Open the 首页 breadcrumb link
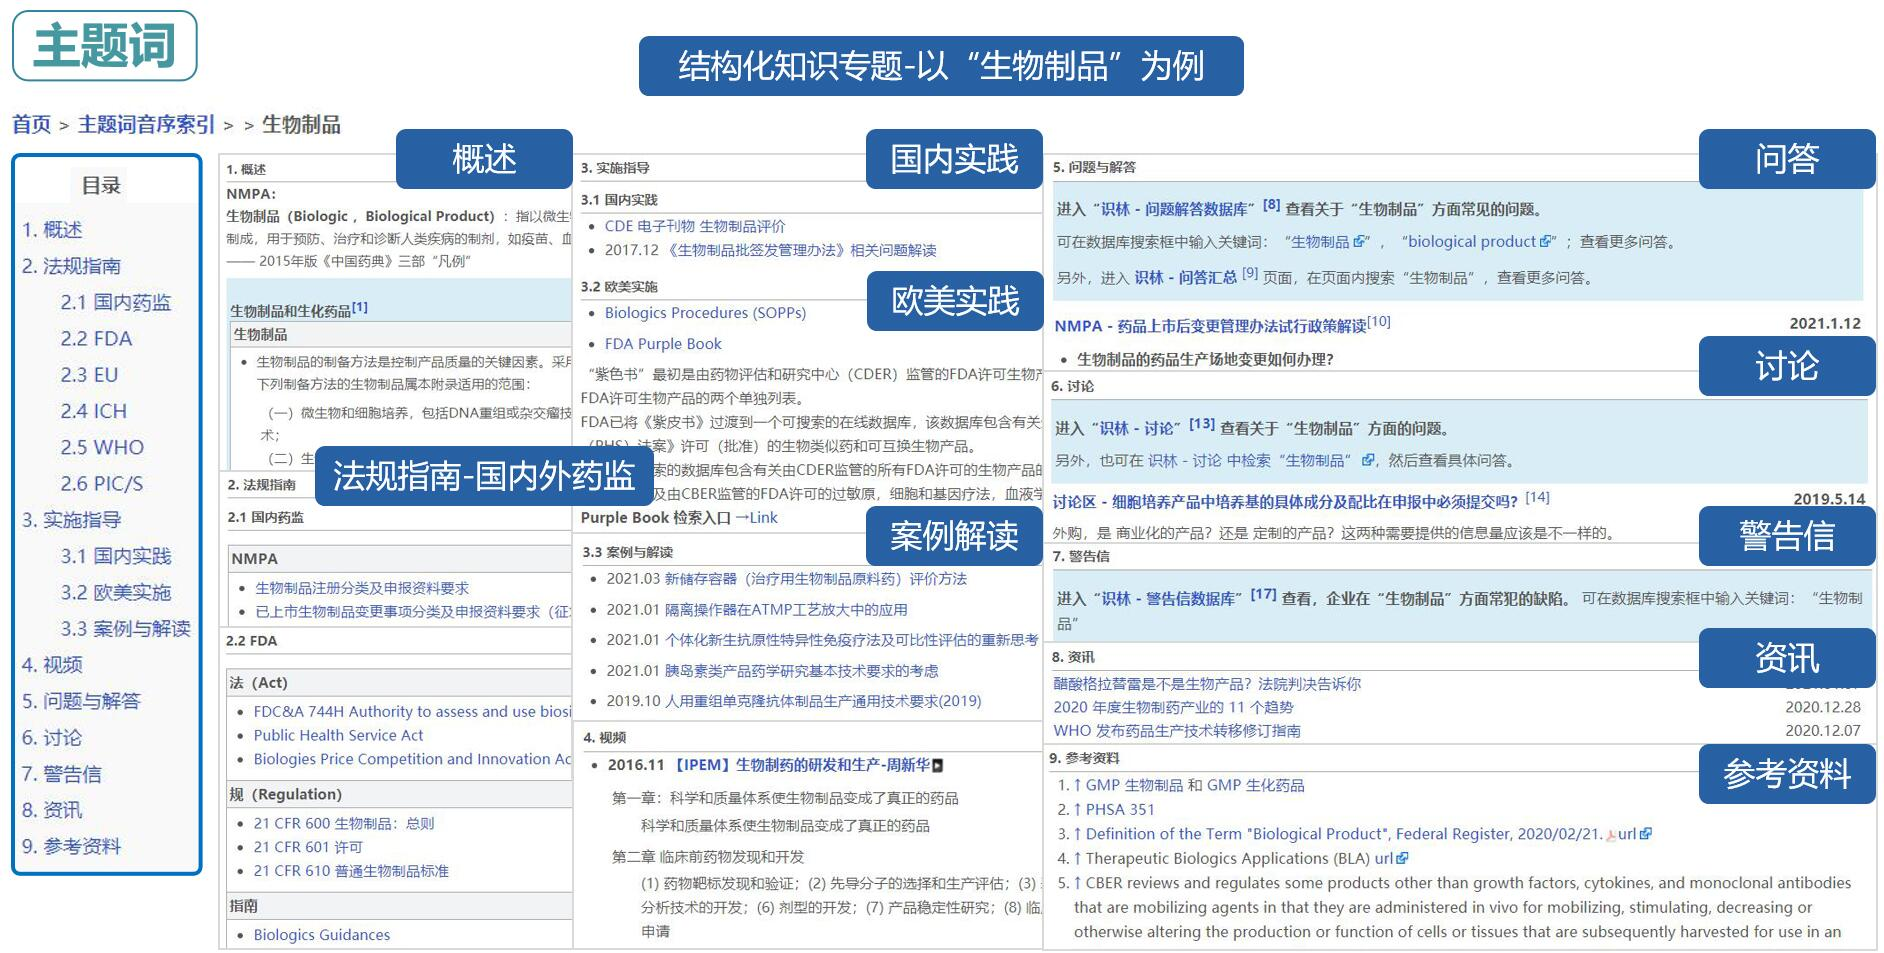This screenshot has width=1884, height=953. coord(31,125)
